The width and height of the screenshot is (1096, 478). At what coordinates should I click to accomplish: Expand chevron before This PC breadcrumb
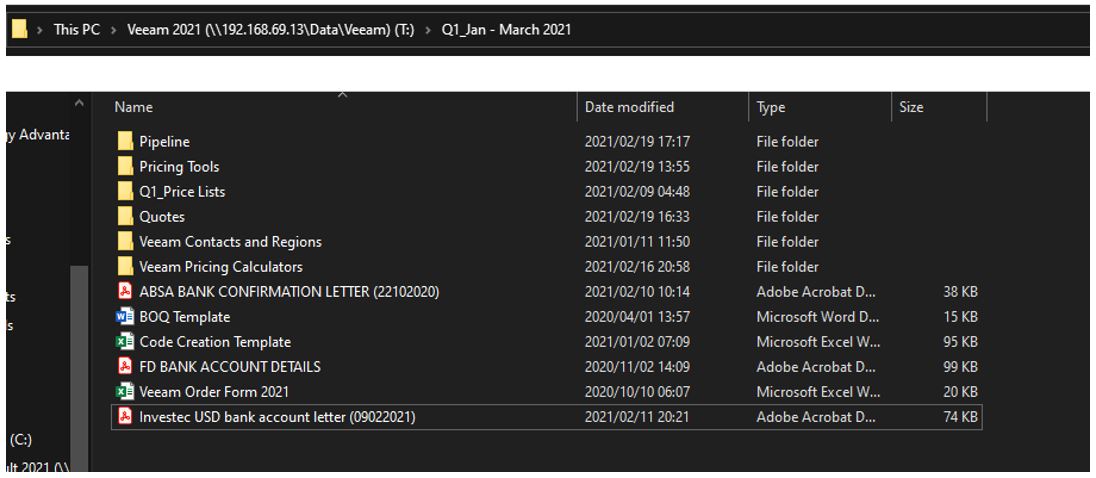[40, 30]
